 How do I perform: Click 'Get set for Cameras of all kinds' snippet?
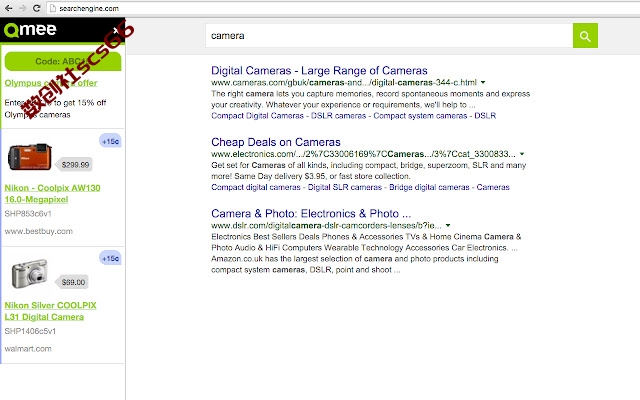(x=369, y=171)
